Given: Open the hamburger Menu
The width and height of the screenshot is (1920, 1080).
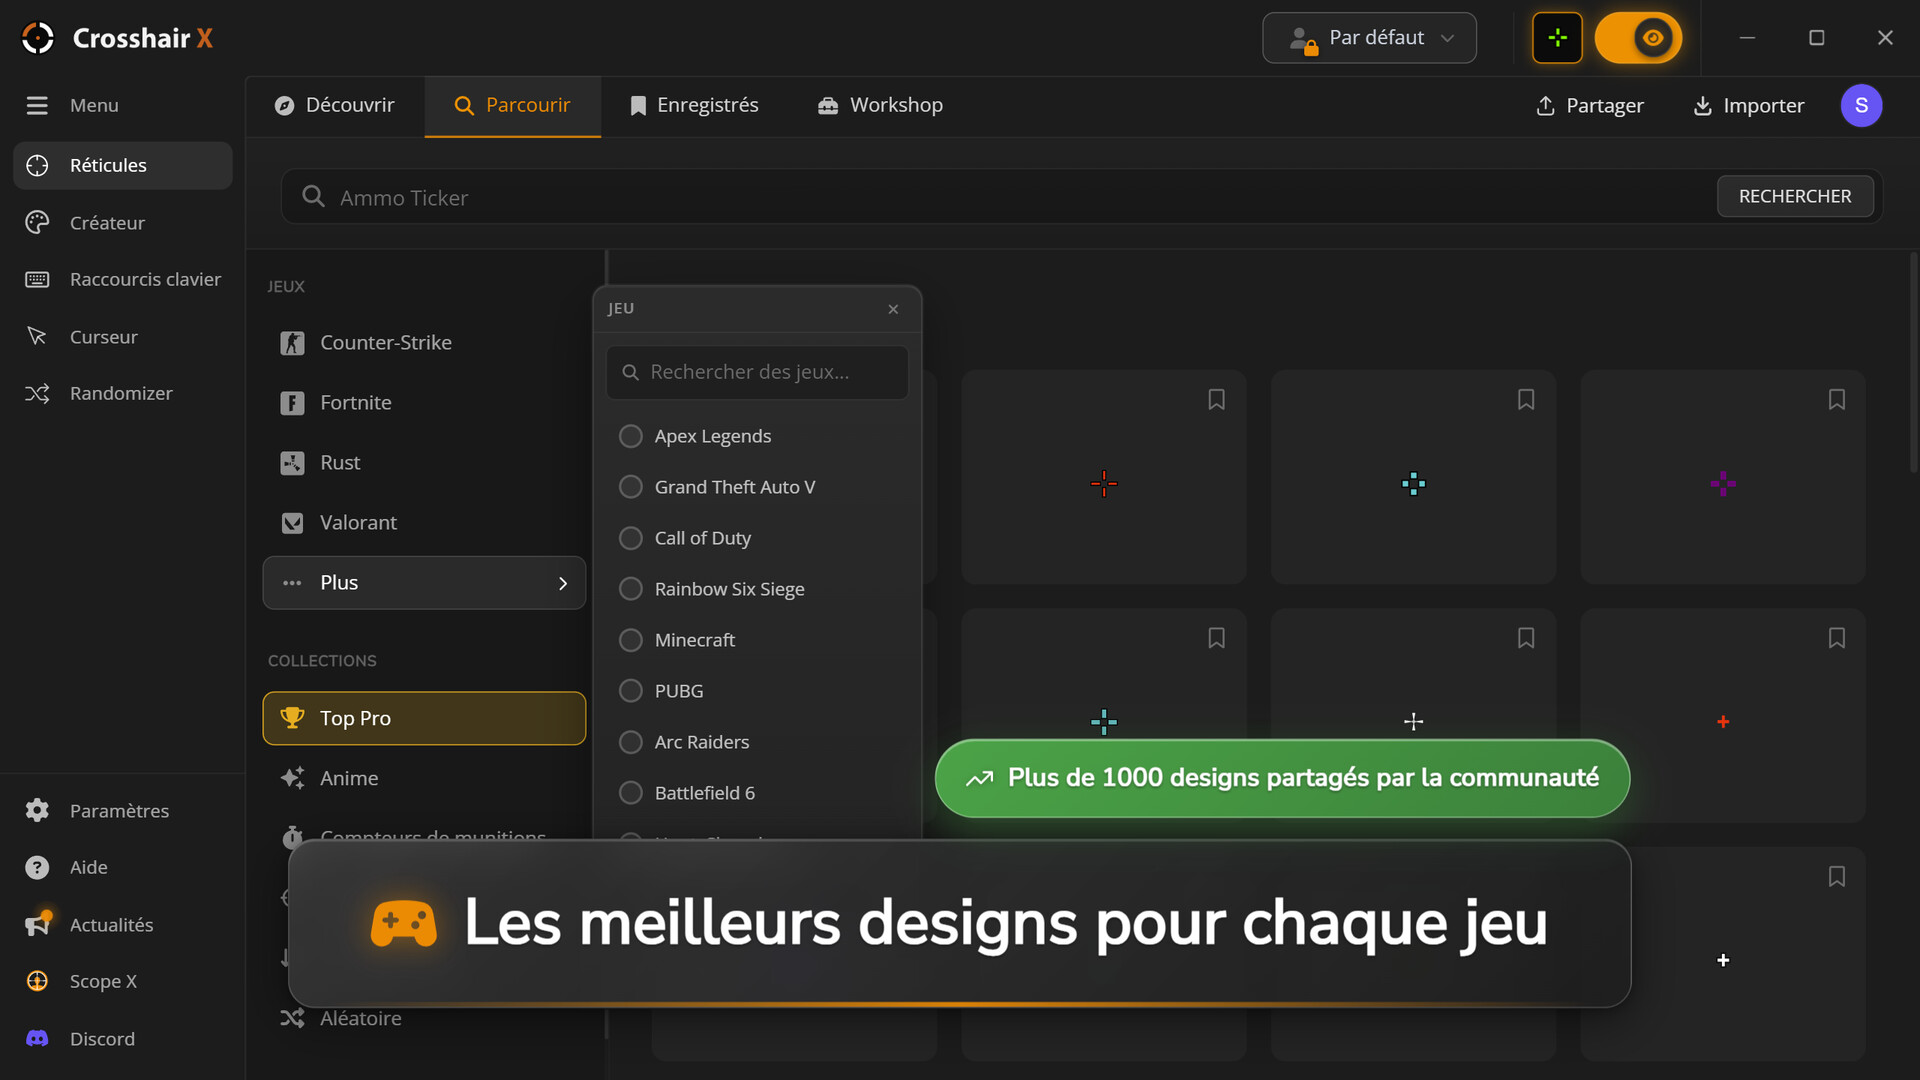Looking at the screenshot, I should [x=72, y=105].
